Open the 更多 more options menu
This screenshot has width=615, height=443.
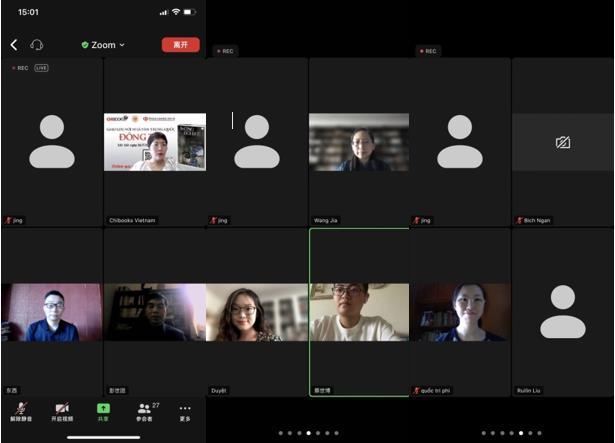(185, 411)
